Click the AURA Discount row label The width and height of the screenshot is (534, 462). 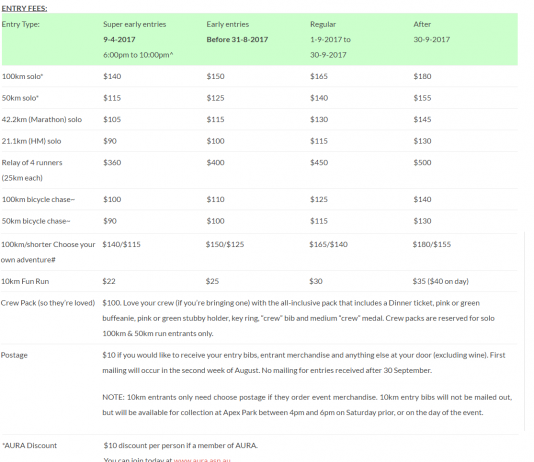(x=30, y=446)
